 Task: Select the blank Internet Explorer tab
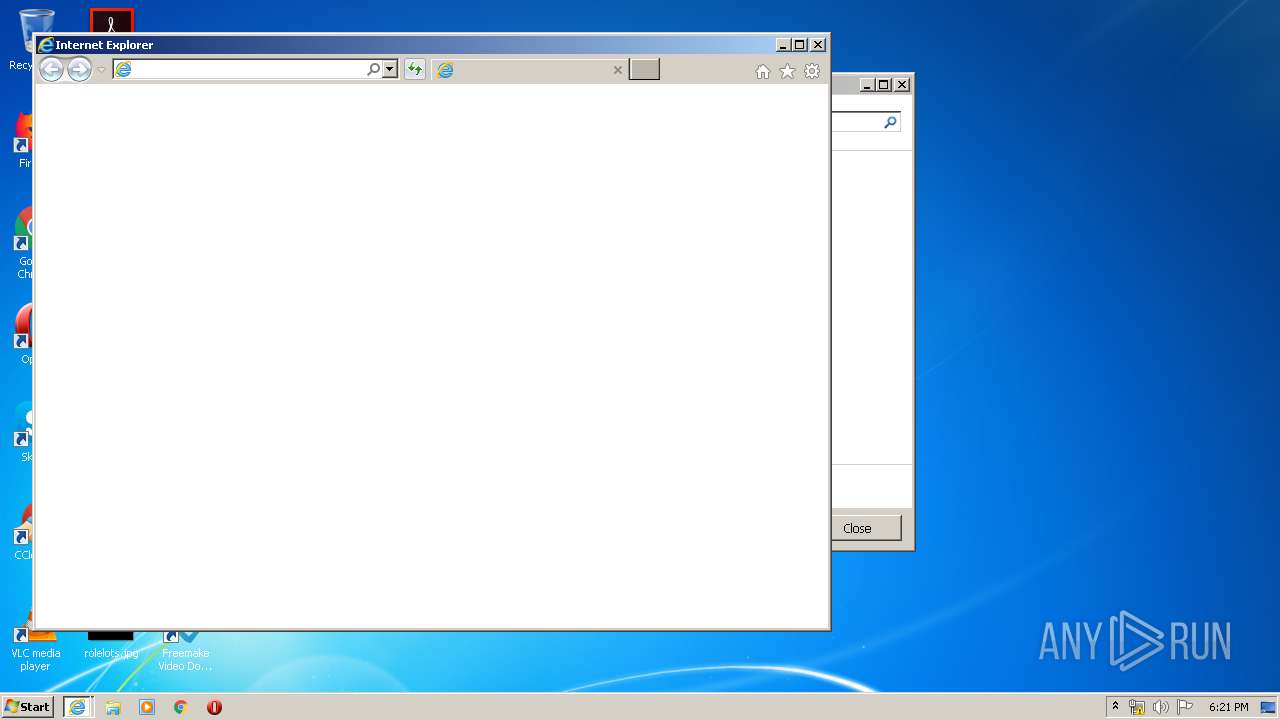[x=530, y=69]
